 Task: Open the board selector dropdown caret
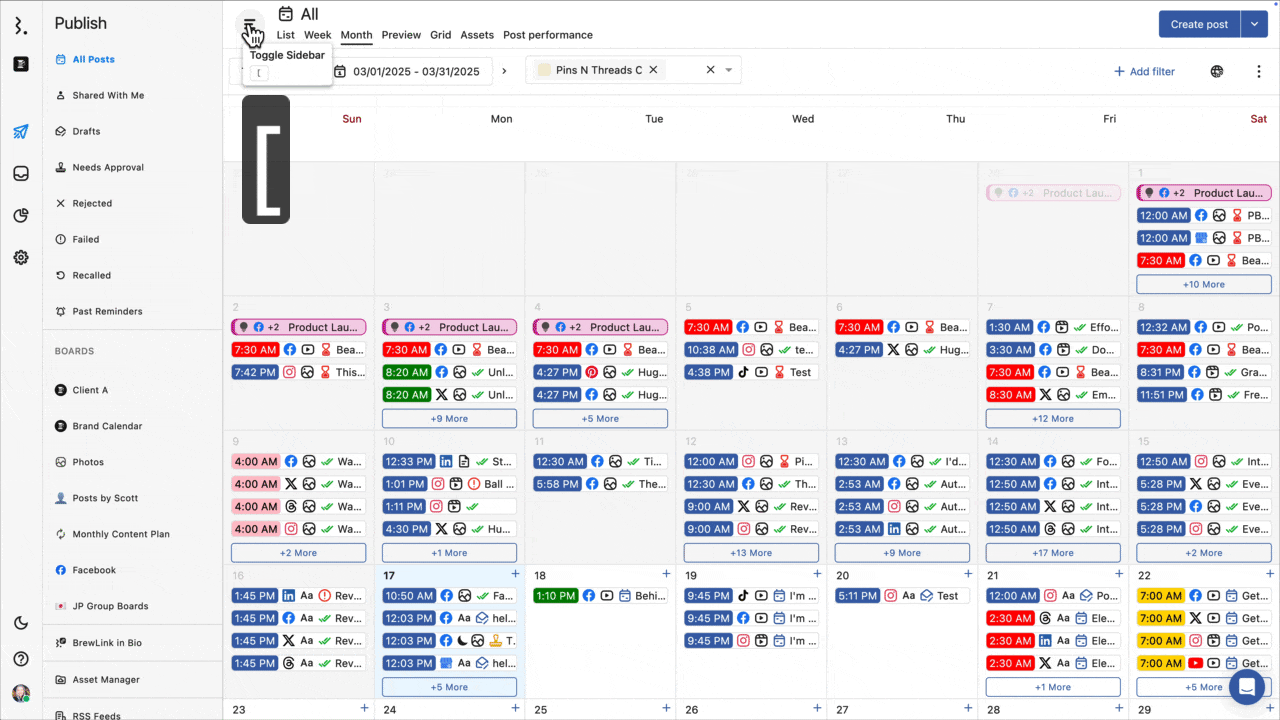pos(729,70)
